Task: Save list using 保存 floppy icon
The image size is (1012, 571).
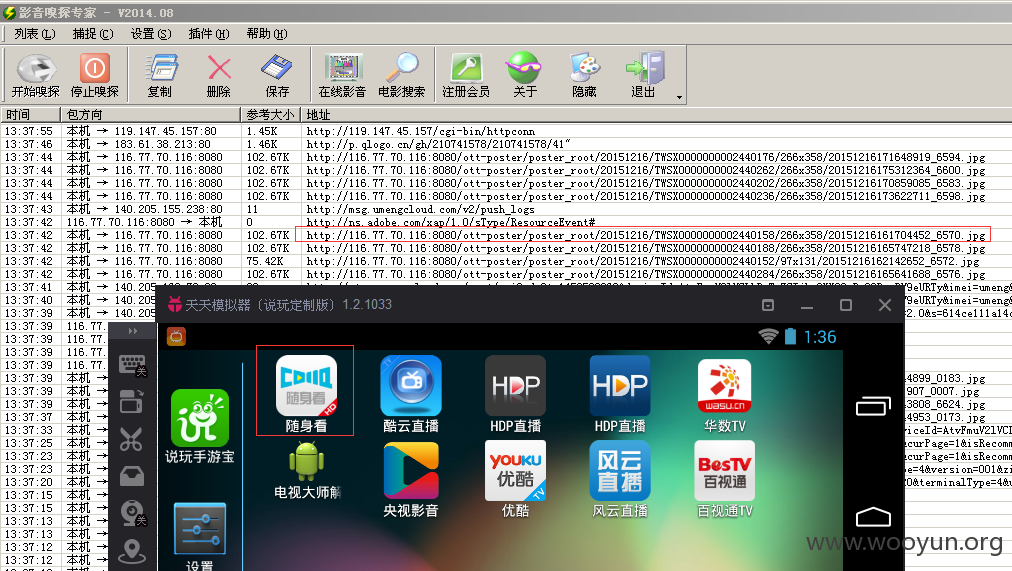Action: (x=277, y=75)
